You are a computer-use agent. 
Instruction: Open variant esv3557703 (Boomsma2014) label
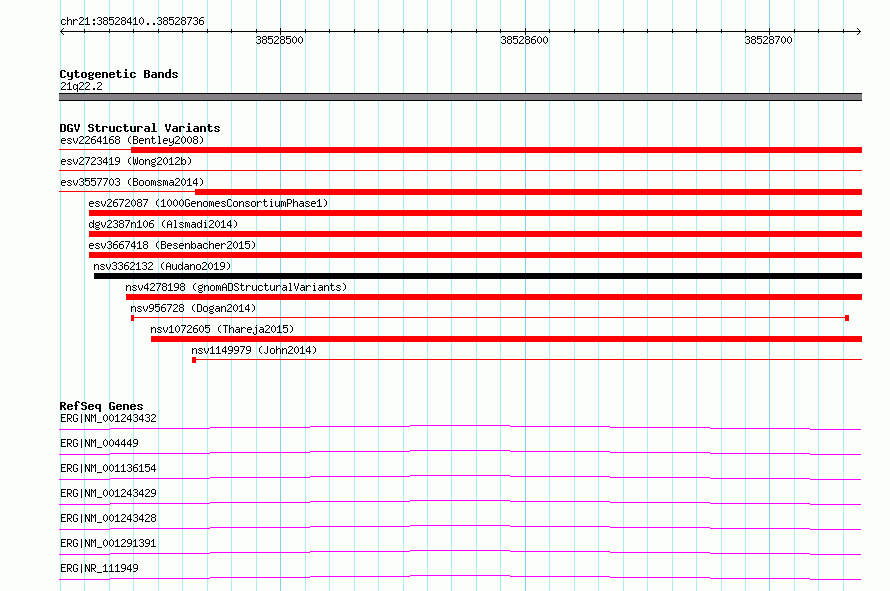[x=132, y=182]
